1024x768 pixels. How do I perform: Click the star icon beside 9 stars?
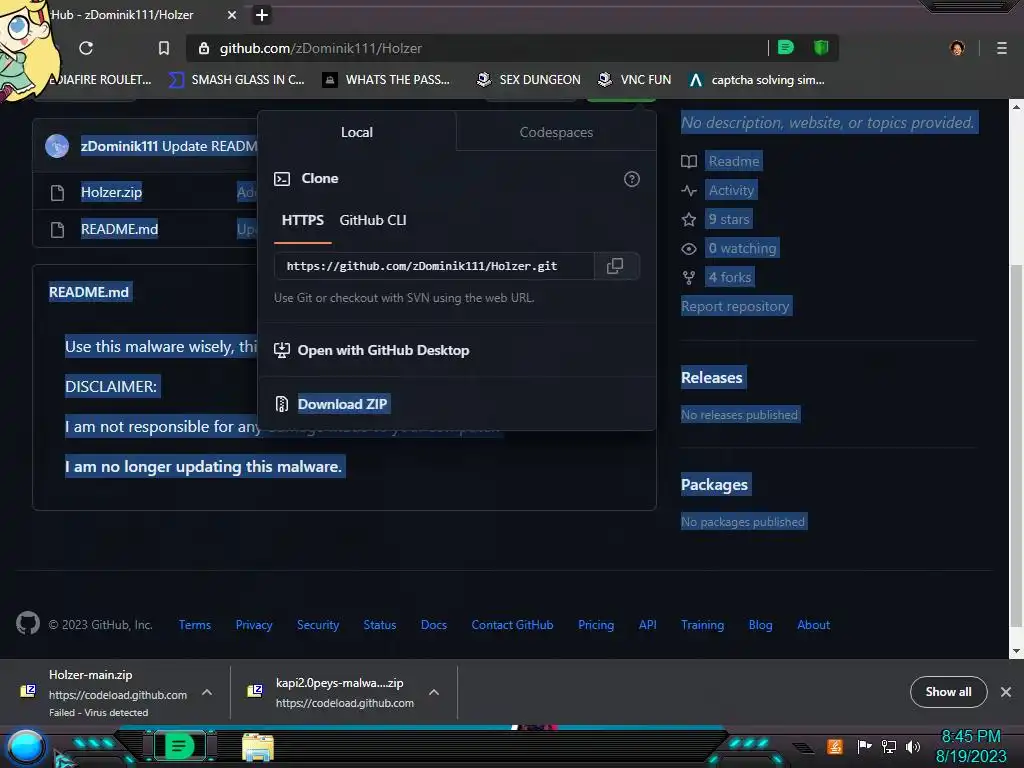click(x=689, y=219)
